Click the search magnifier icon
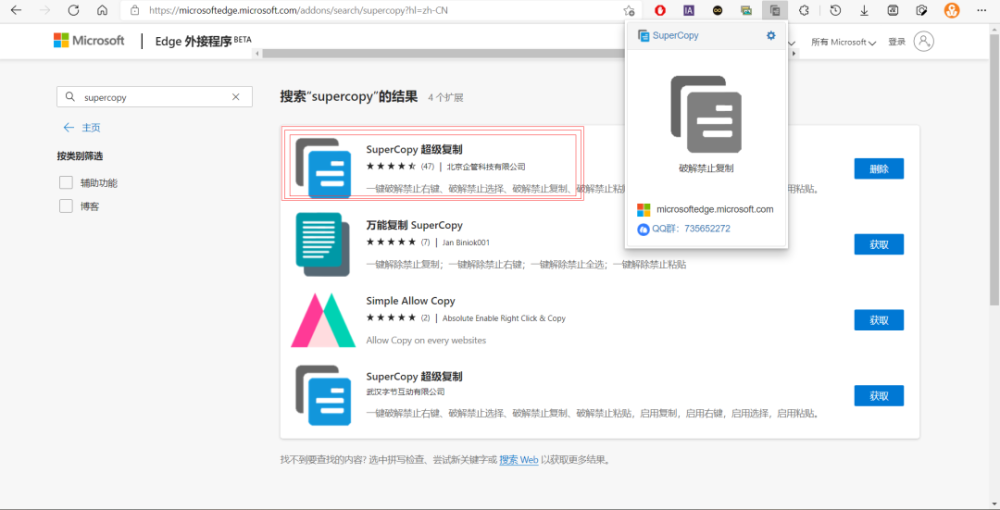The height and width of the screenshot is (510, 1000). (70, 97)
